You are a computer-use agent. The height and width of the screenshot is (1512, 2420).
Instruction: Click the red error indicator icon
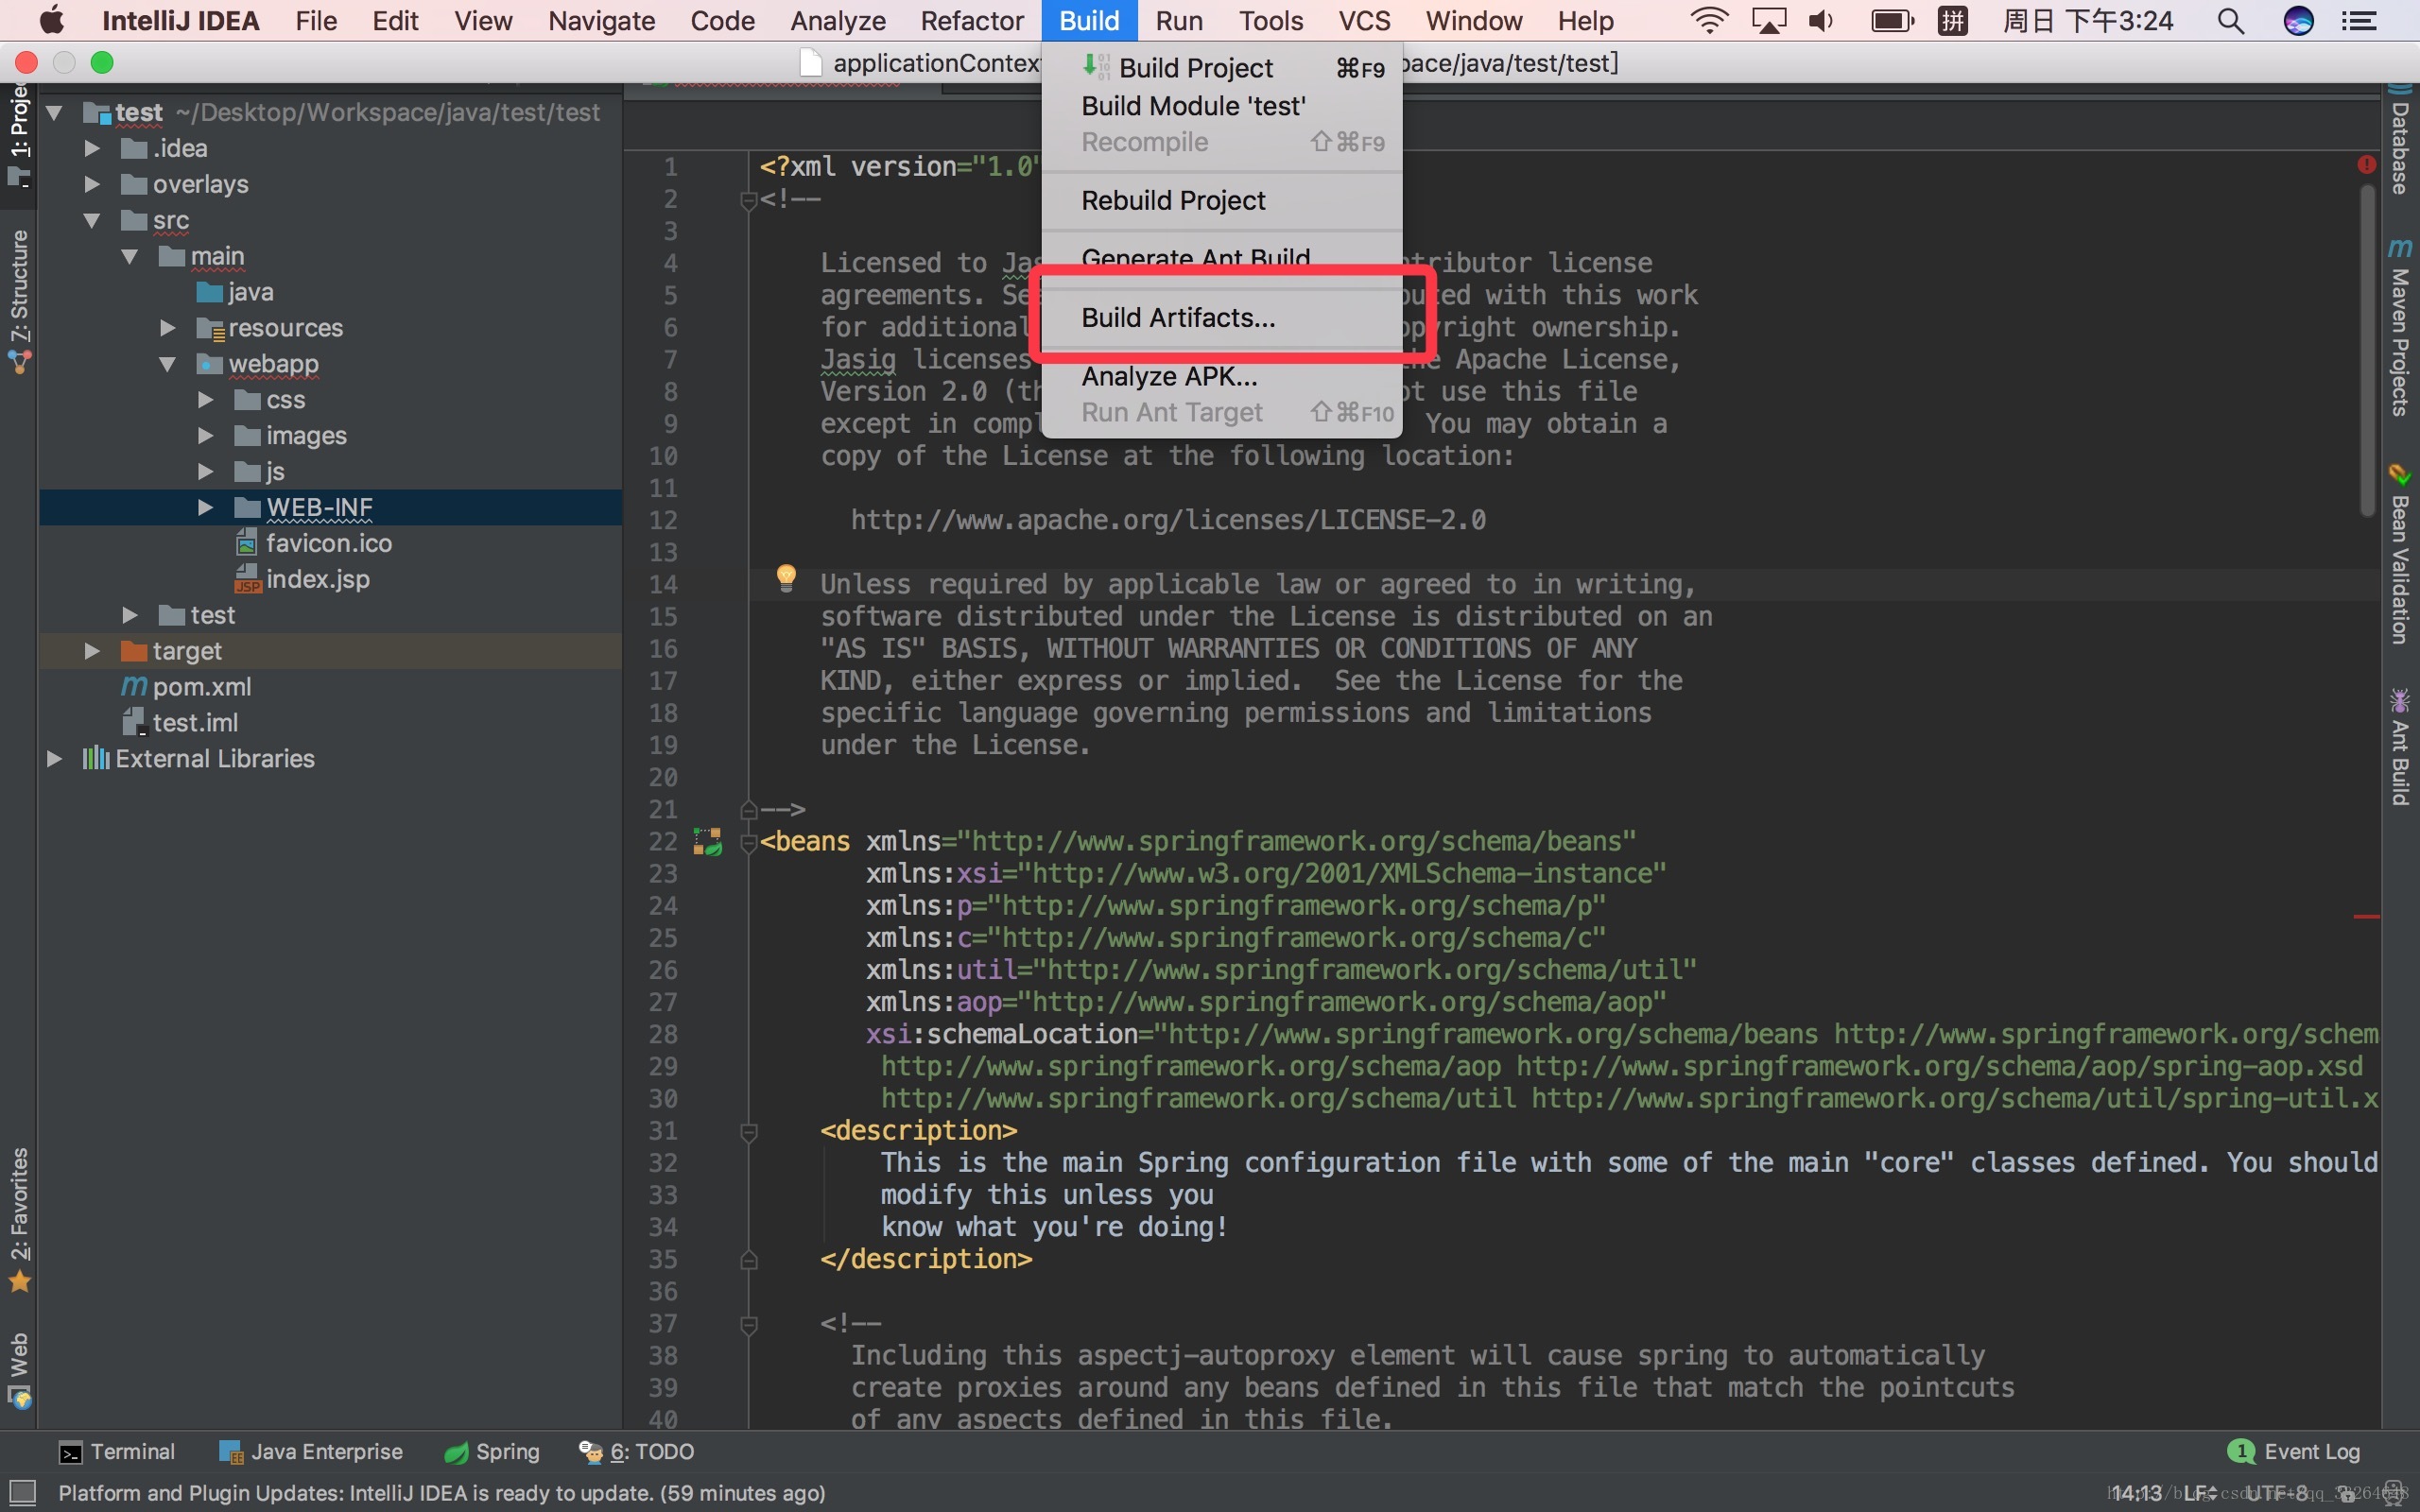(x=2365, y=164)
